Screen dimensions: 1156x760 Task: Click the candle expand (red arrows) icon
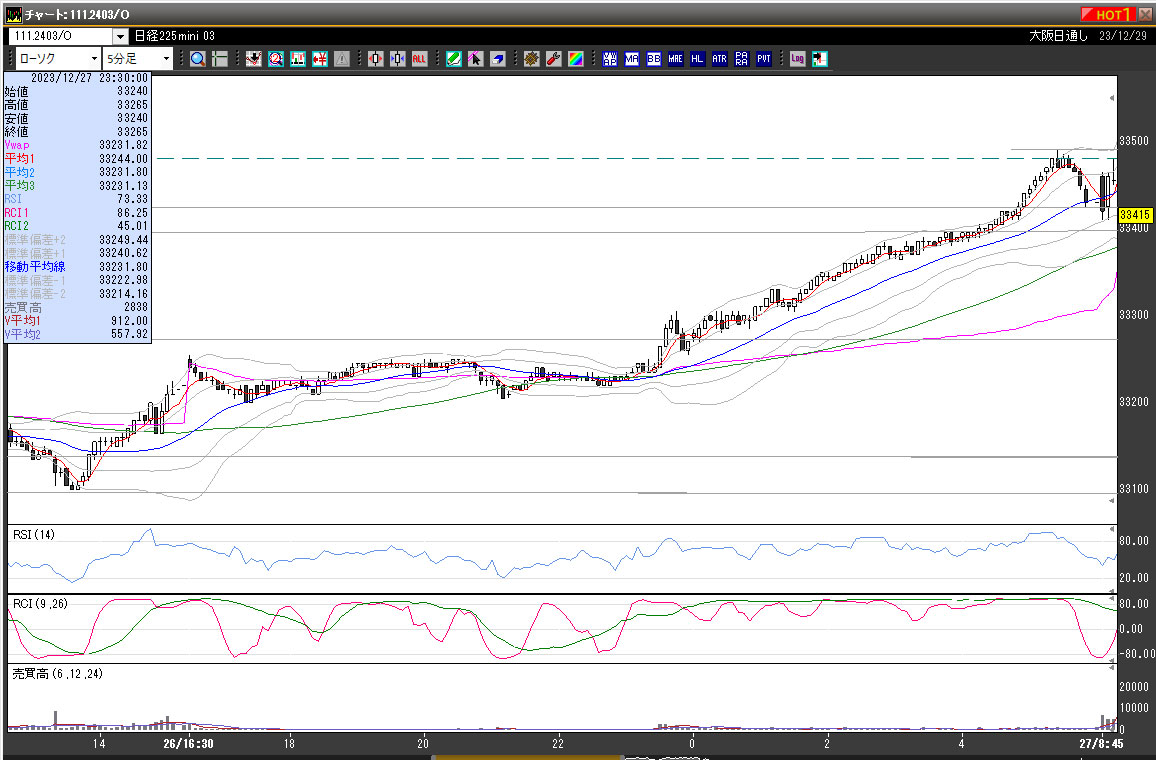(375, 59)
